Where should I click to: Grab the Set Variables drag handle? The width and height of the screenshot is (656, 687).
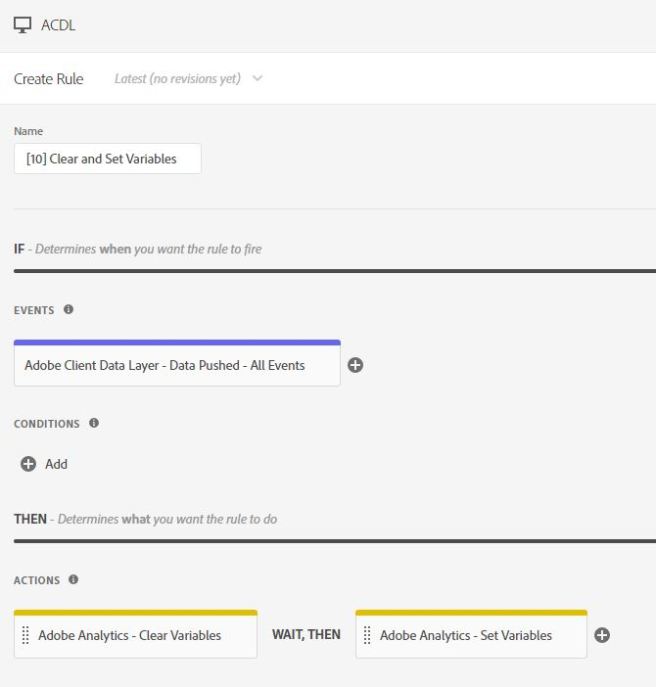(367, 636)
